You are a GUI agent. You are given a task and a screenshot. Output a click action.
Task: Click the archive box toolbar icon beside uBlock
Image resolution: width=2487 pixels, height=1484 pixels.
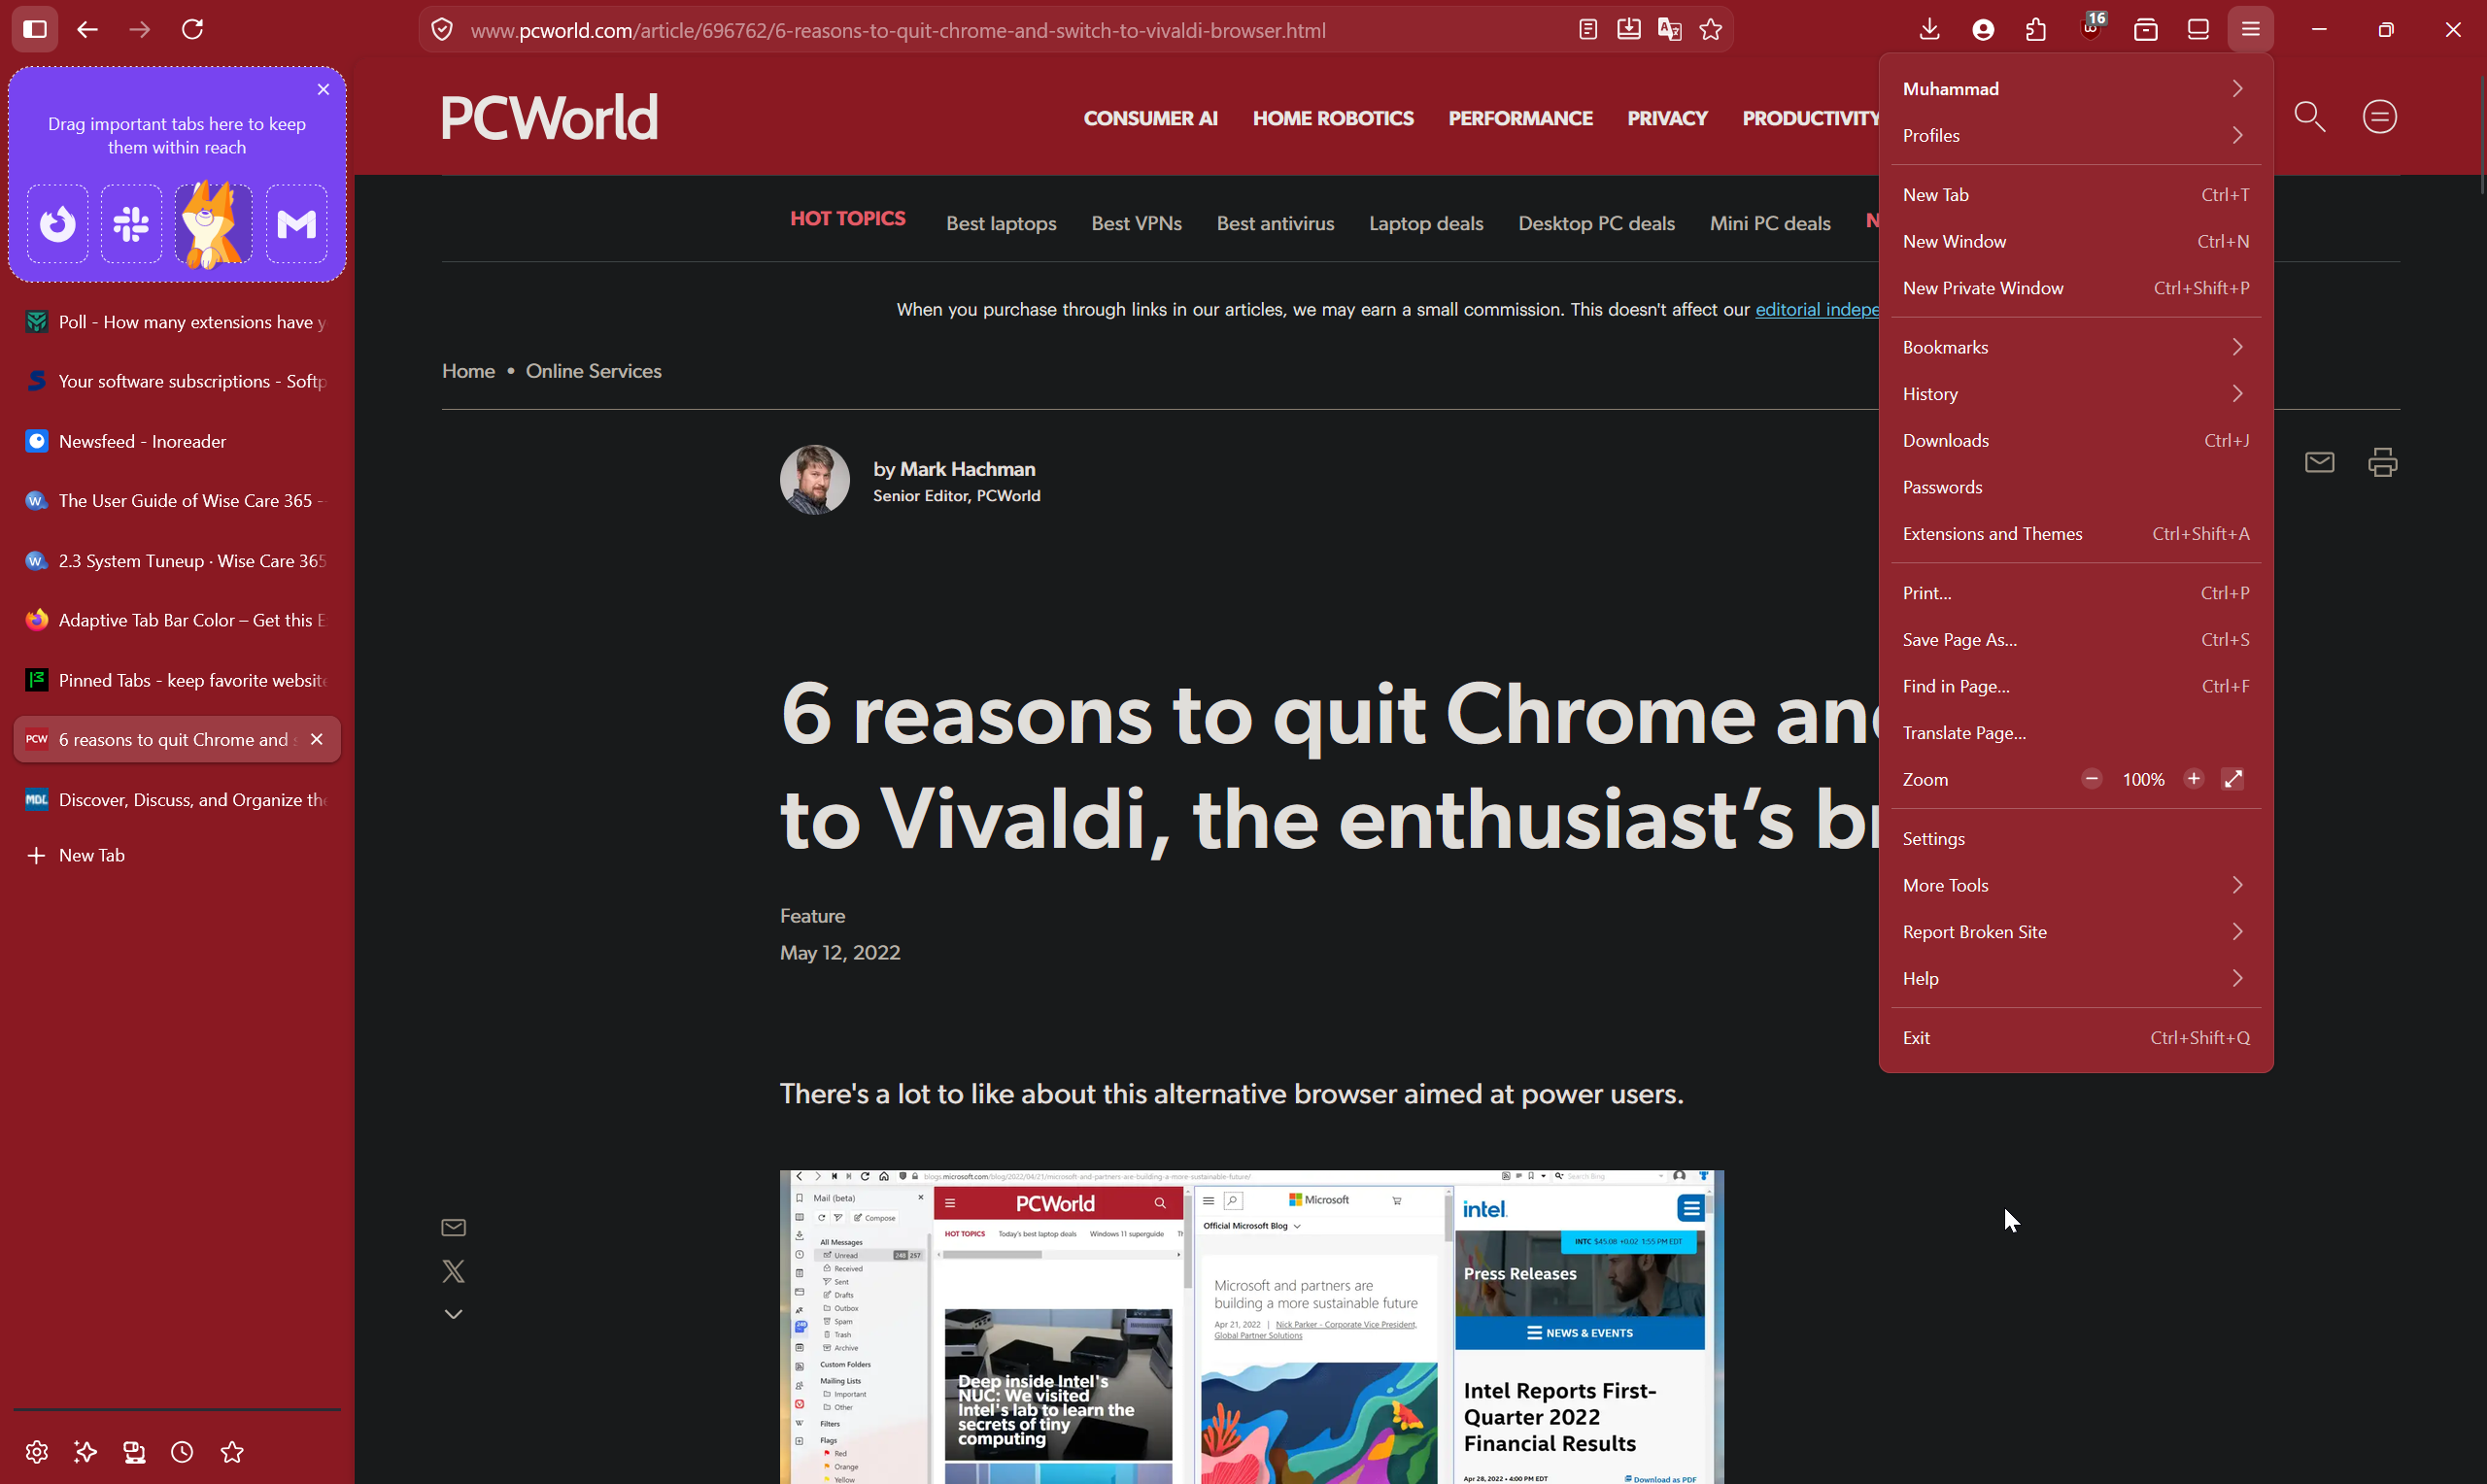2145,30
